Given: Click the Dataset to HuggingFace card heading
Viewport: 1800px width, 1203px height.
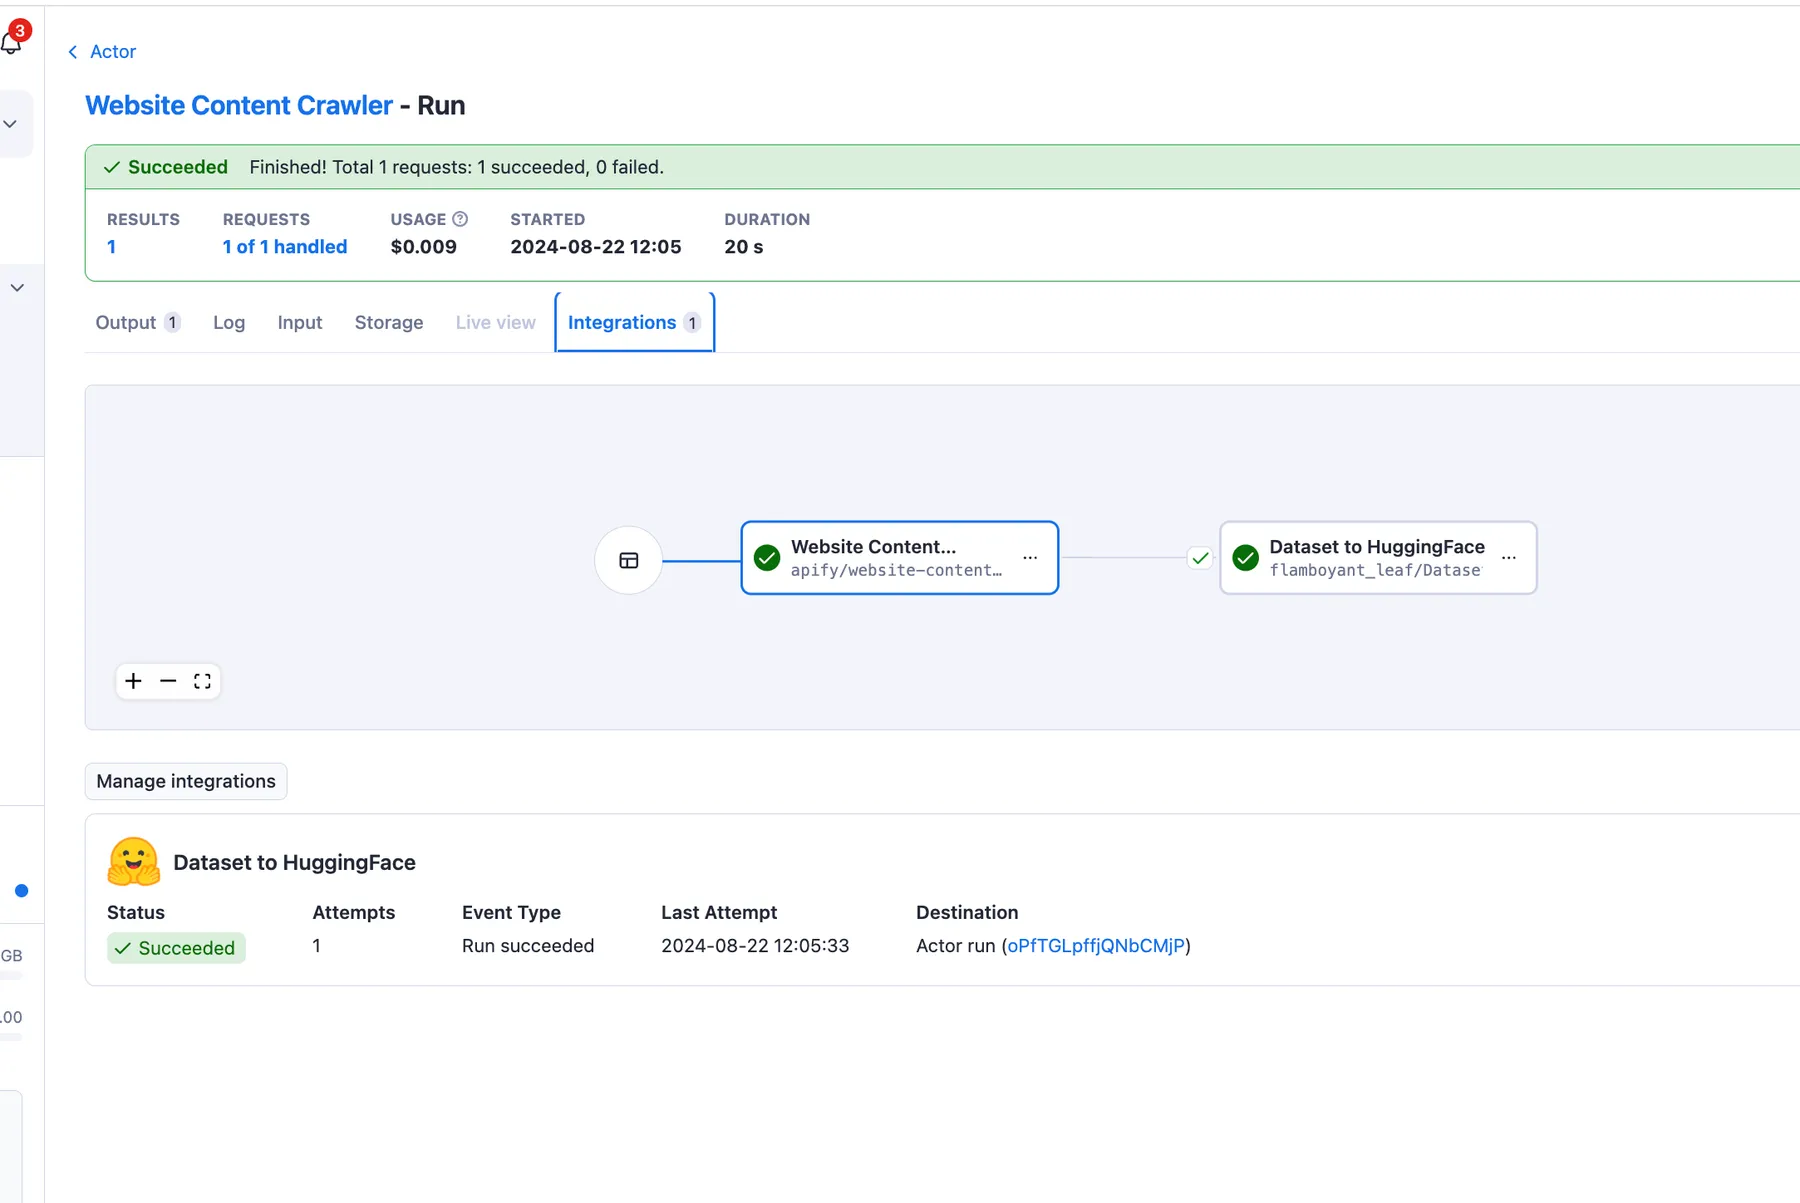Looking at the screenshot, I should (x=295, y=863).
